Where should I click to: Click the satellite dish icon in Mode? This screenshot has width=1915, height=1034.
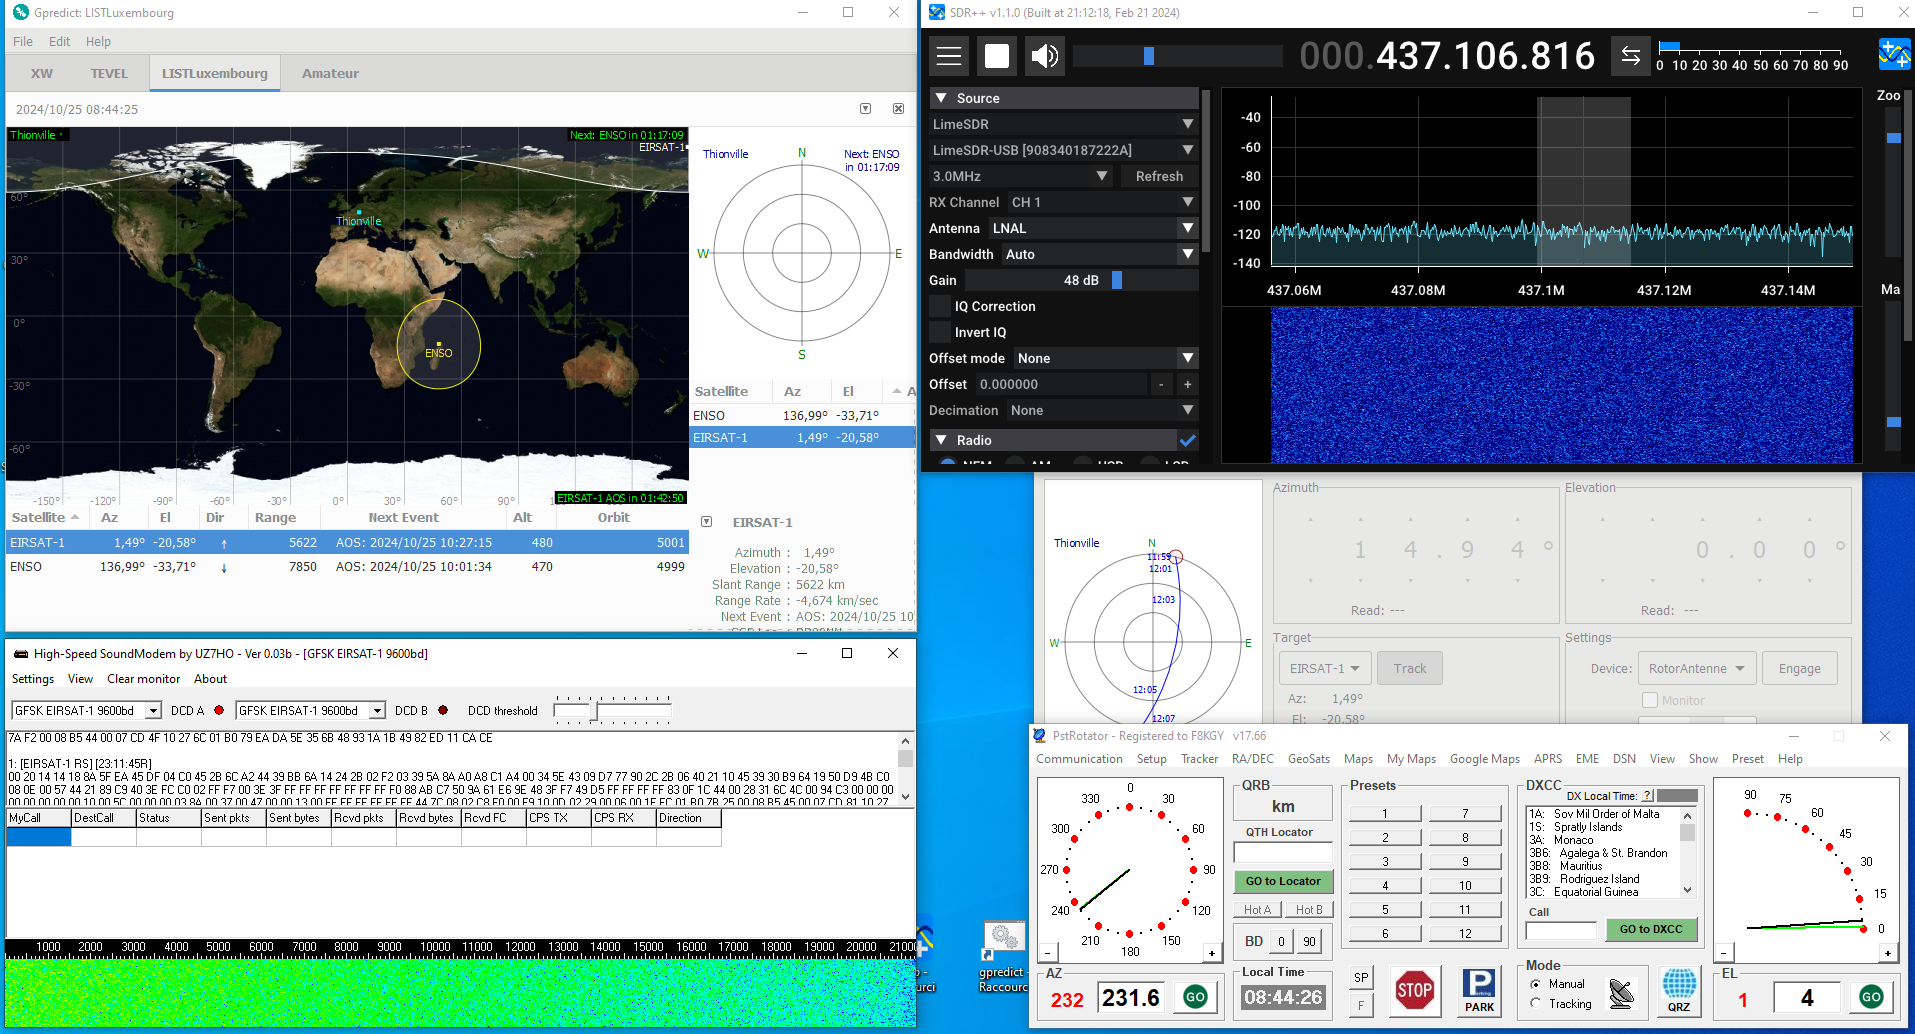click(1621, 993)
